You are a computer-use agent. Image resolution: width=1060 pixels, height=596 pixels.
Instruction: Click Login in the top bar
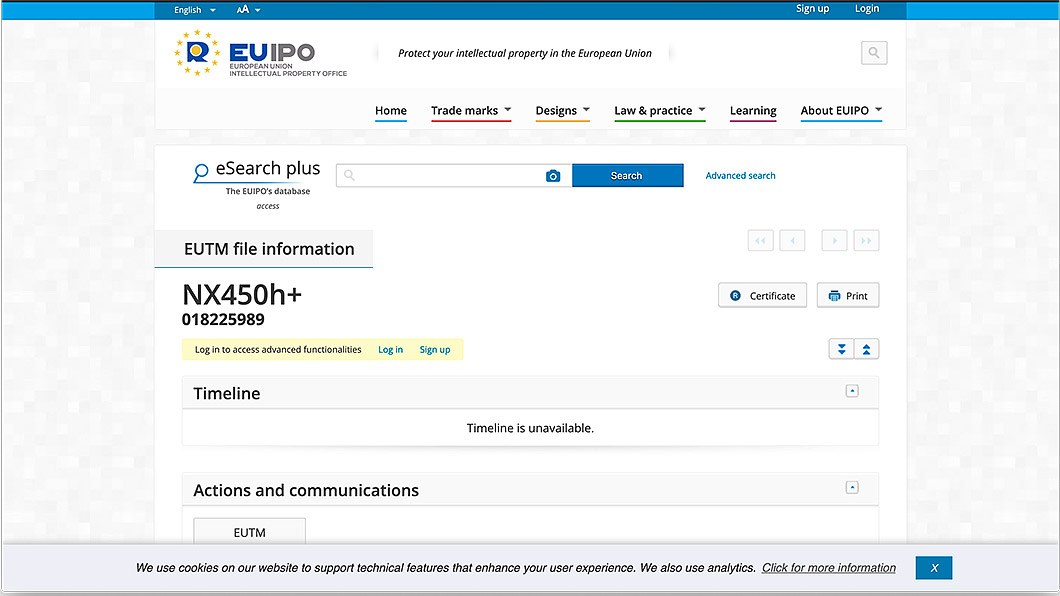867,9
